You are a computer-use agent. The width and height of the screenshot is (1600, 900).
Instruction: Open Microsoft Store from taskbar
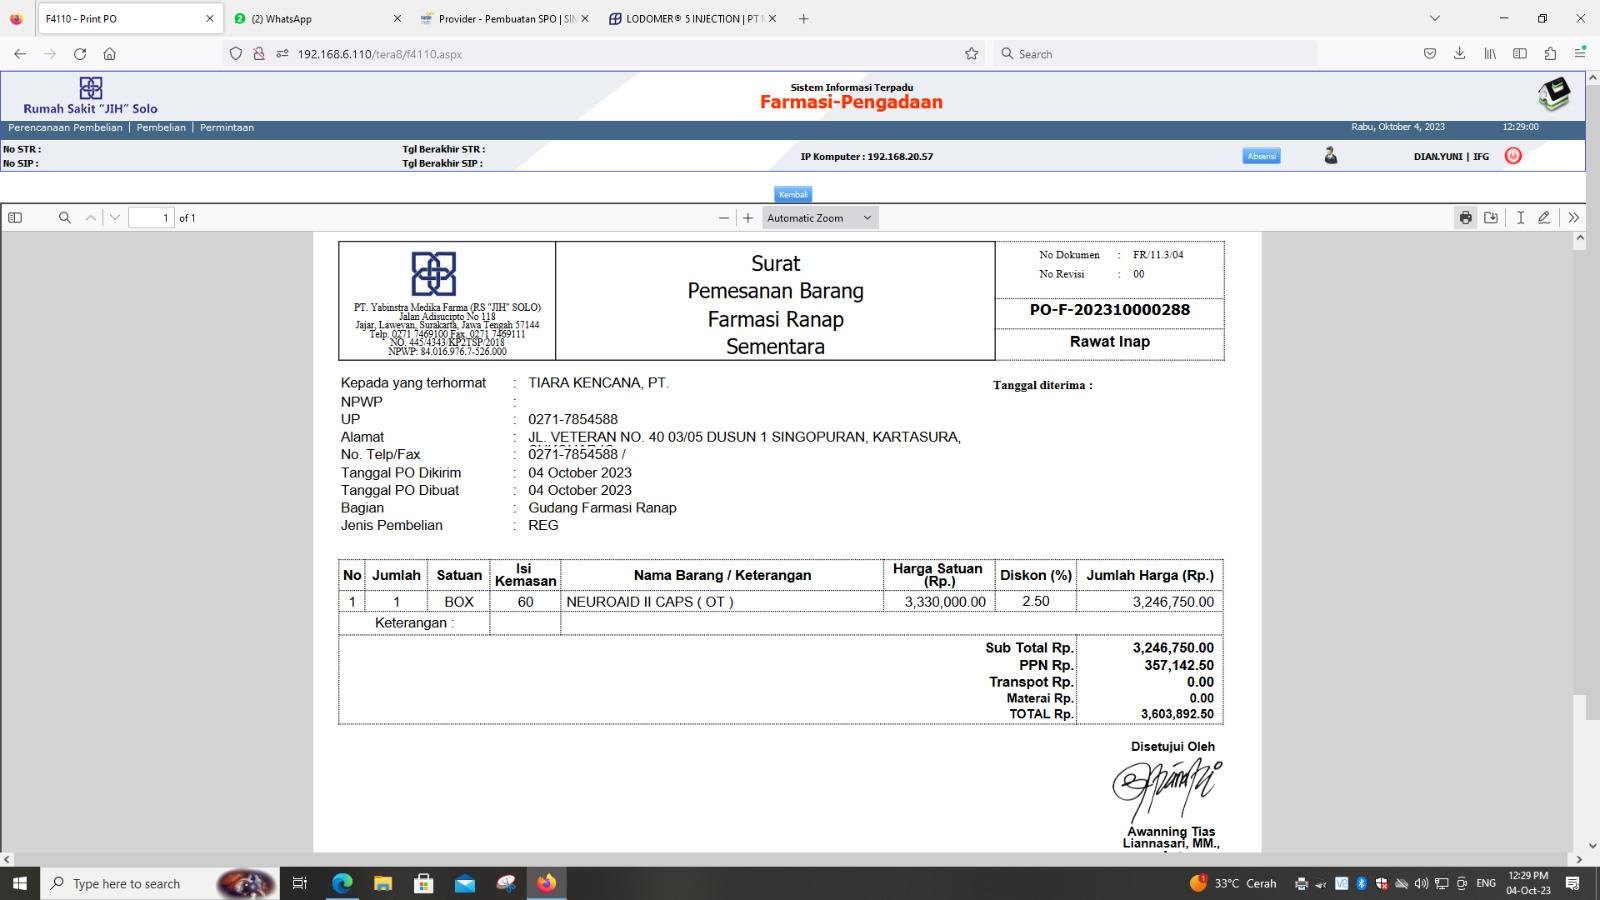[x=424, y=883]
